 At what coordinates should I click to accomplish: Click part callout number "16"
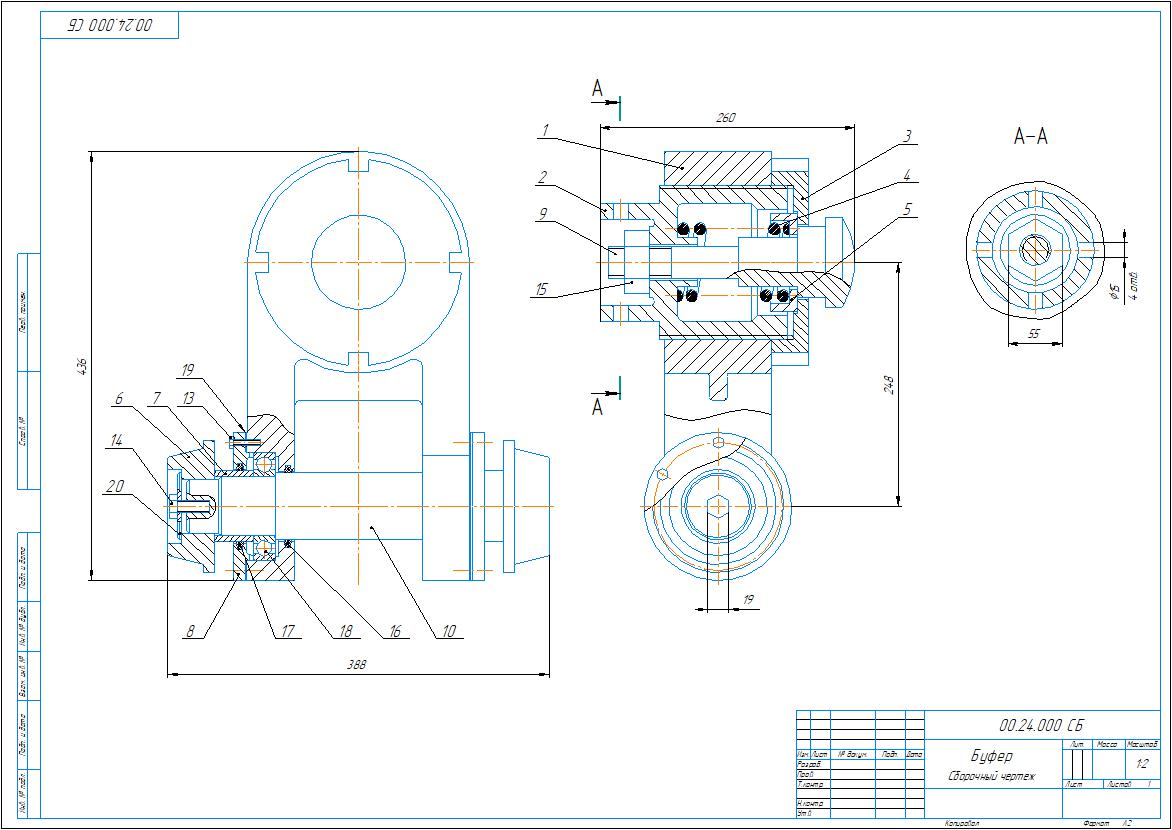(395, 632)
